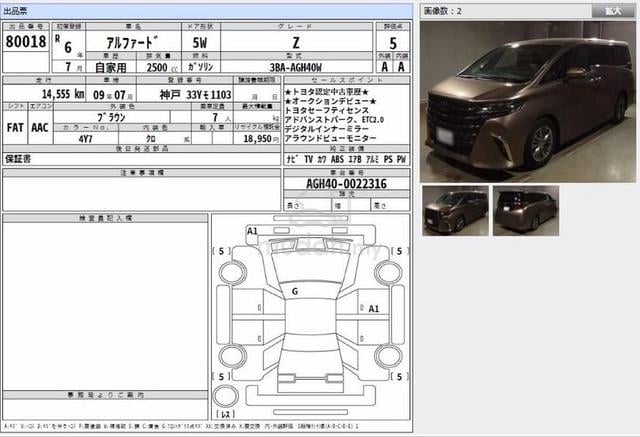Select the front-angle thumbnail below the main photo
The height and width of the screenshot is (437, 640).
coord(455,211)
